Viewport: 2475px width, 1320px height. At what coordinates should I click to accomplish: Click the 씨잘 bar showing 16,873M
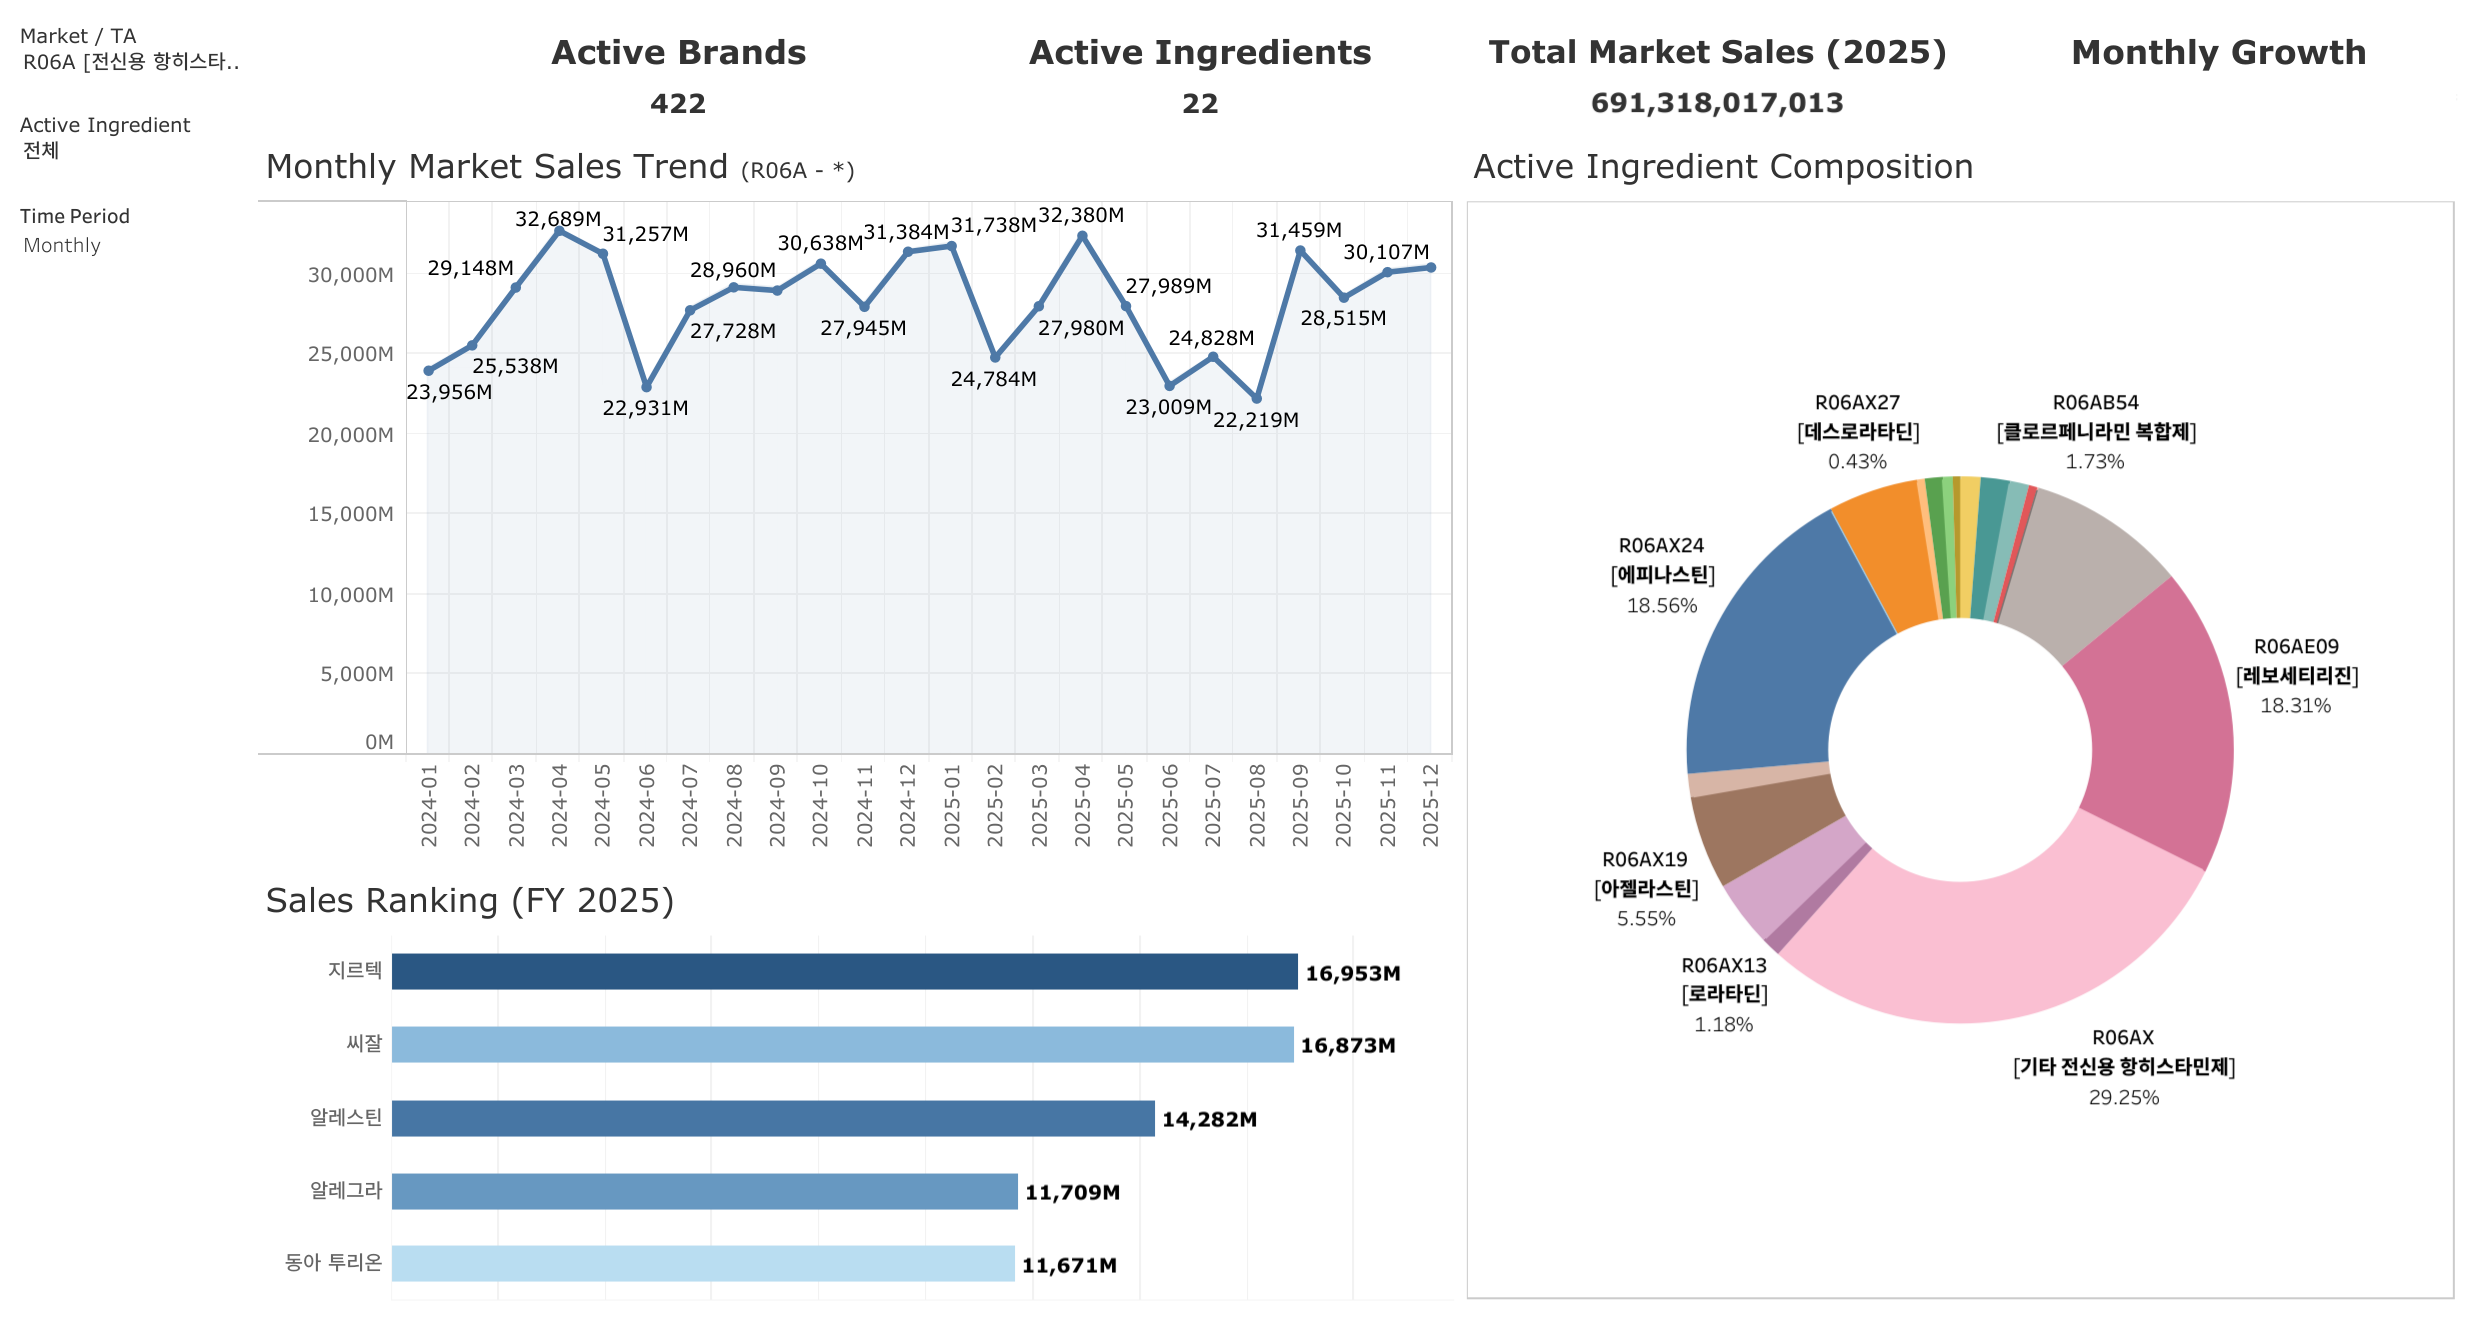[x=842, y=1045]
